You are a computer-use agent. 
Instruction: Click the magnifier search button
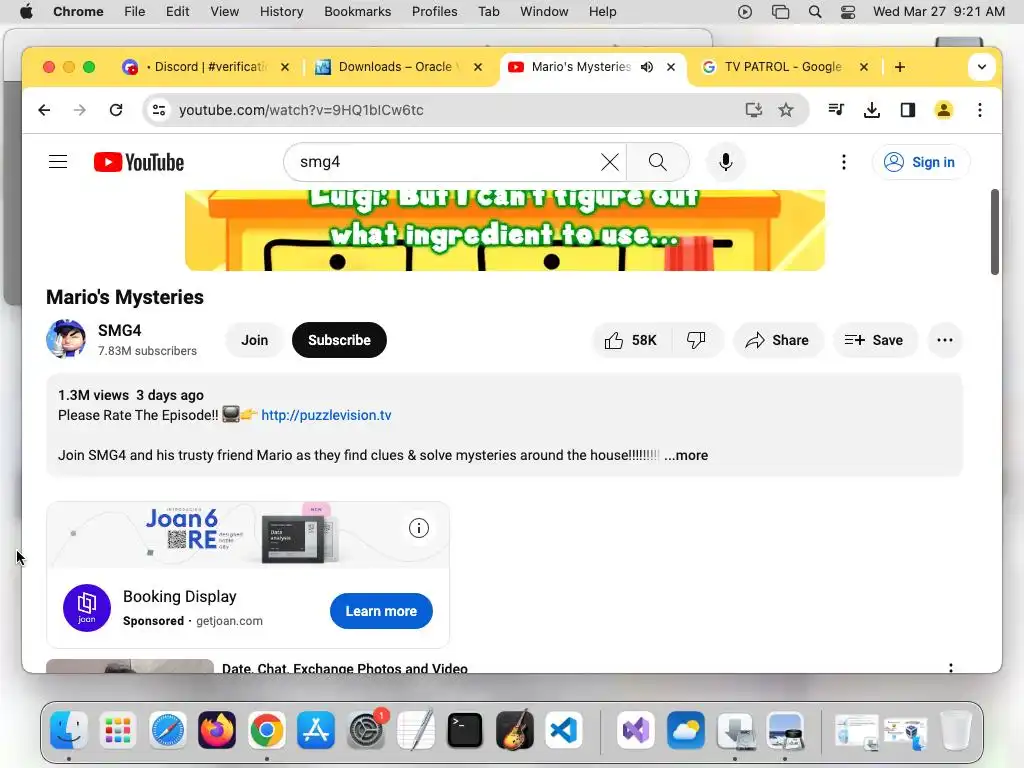pos(658,162)
